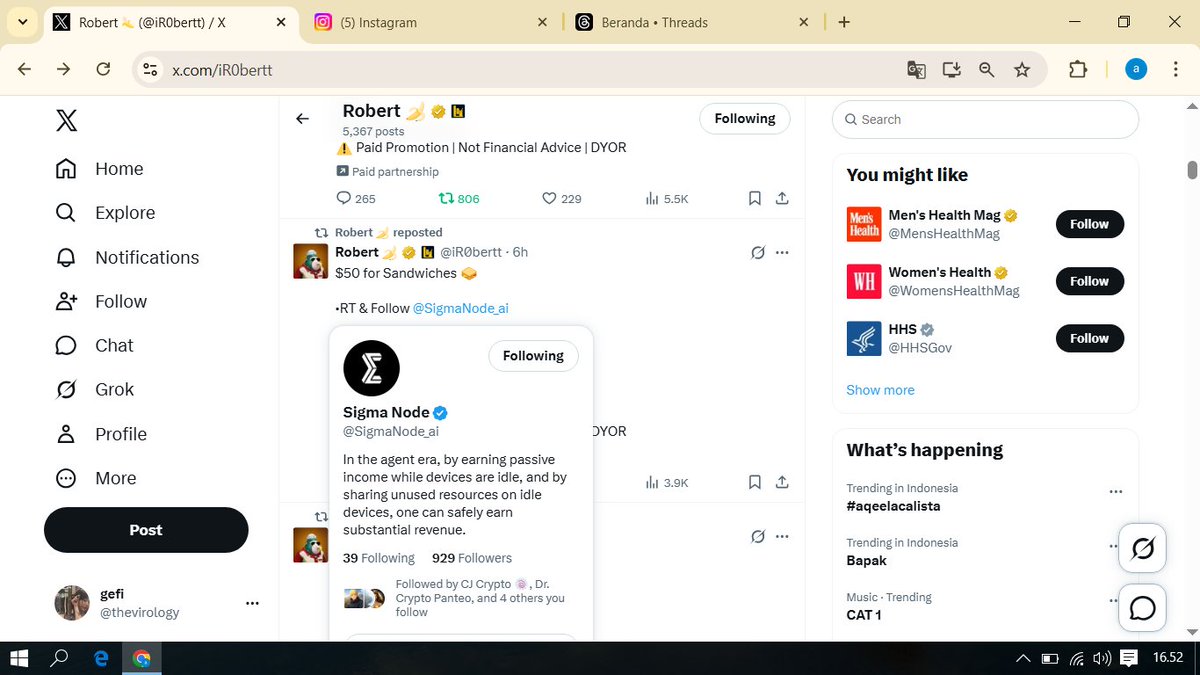Open the tab search dropdown
The height and width of the screenshot is (675, 1200).
[x=22, y=22]
